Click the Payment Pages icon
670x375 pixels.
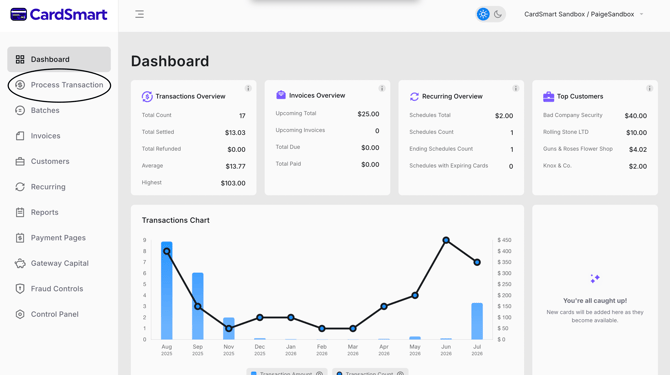point(20,238)
